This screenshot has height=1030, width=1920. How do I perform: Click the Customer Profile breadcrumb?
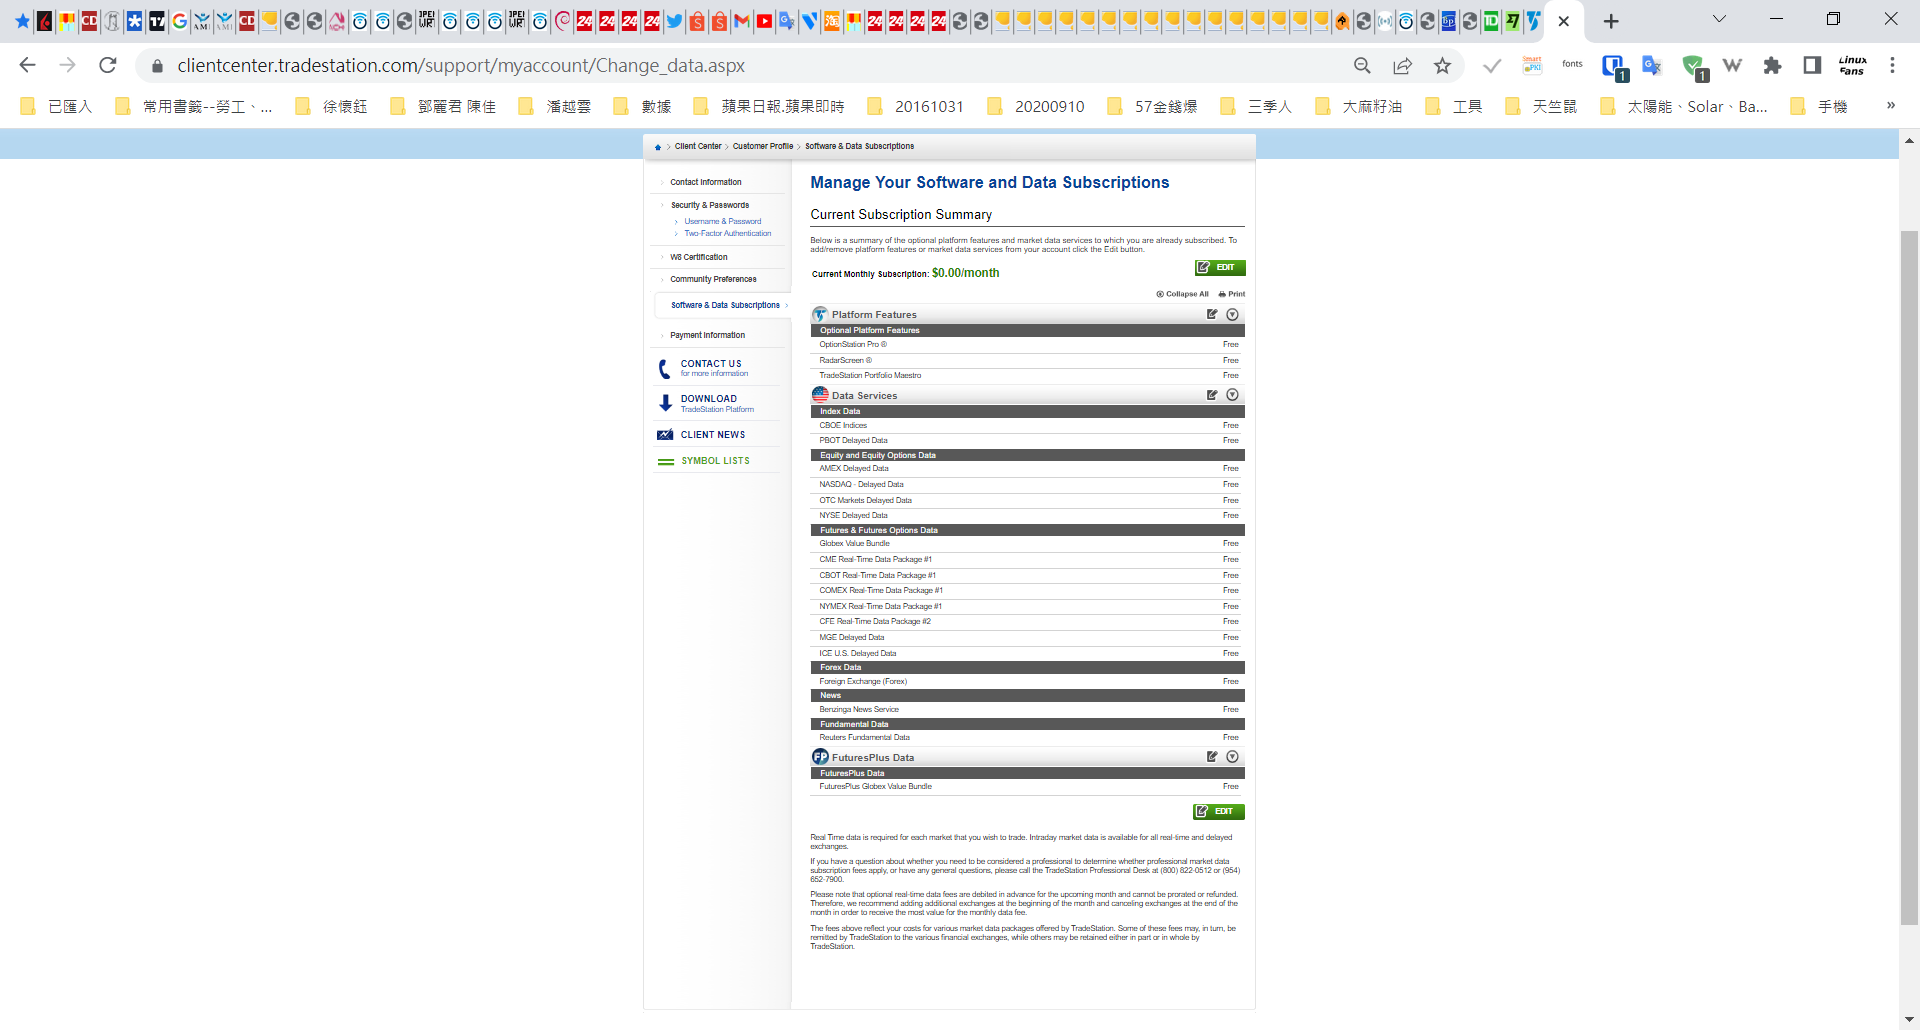click(763, 146)
